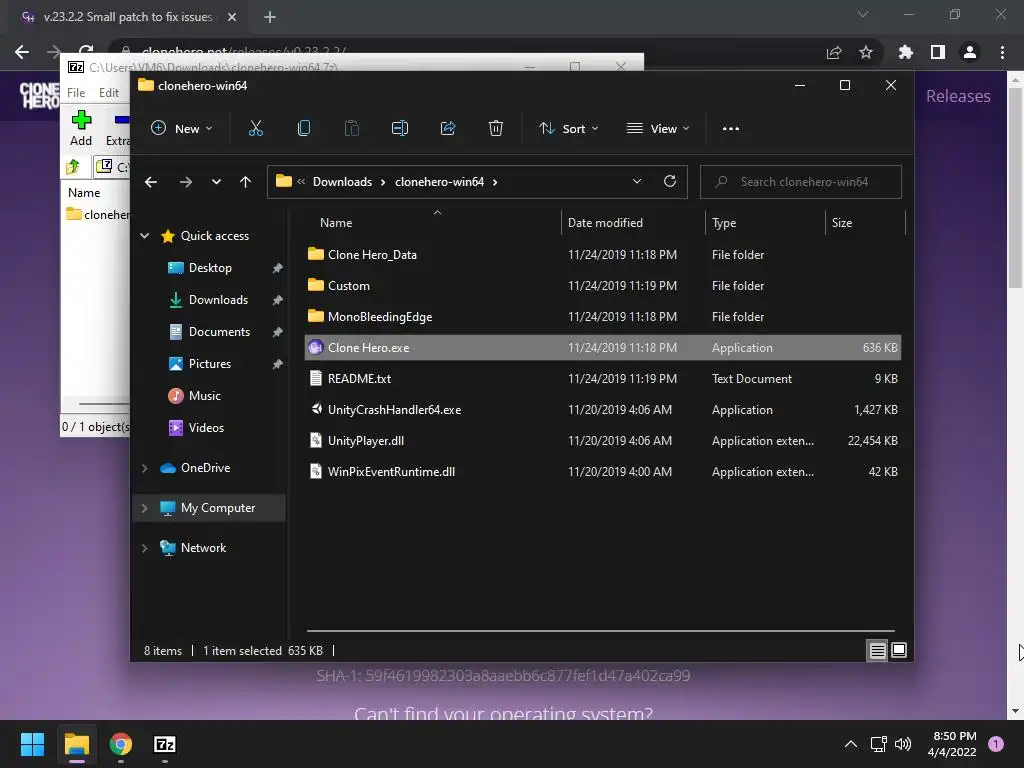Sort by Type column header
This screenshot has width=1024, height=768.
point(724,223)
